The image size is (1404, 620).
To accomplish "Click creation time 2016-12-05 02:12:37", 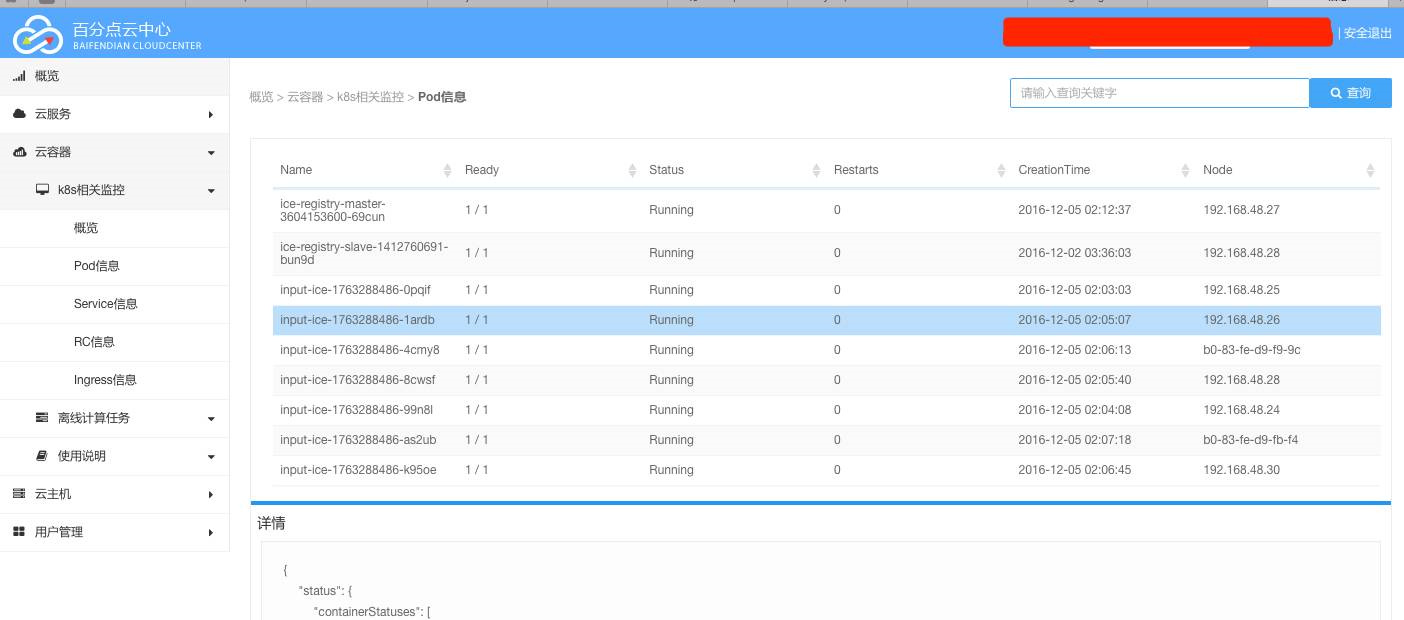I will [1074, 210].
